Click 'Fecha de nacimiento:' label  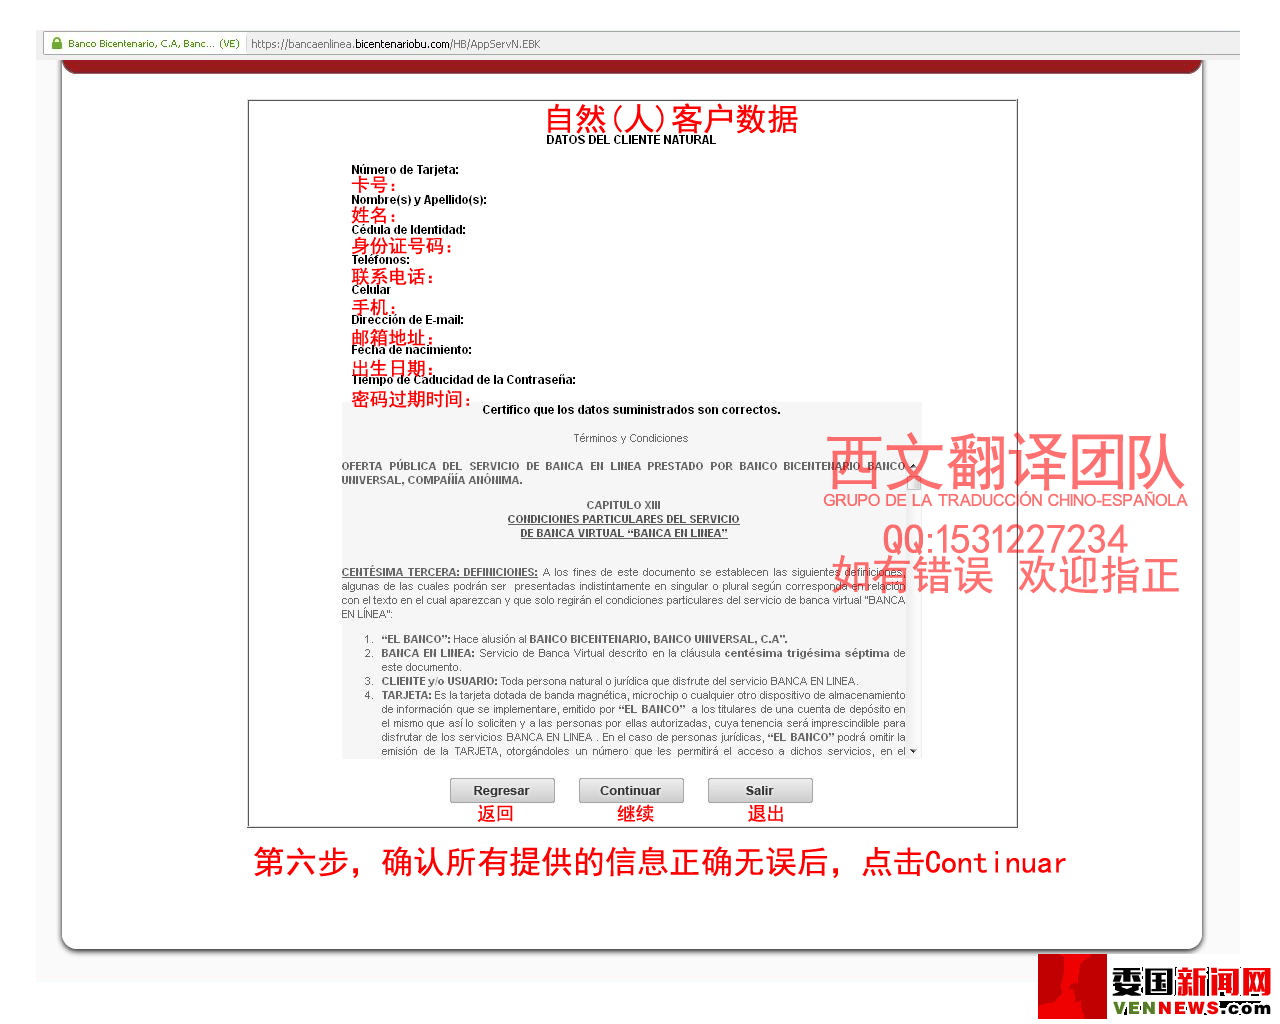(x=411, y=350)
